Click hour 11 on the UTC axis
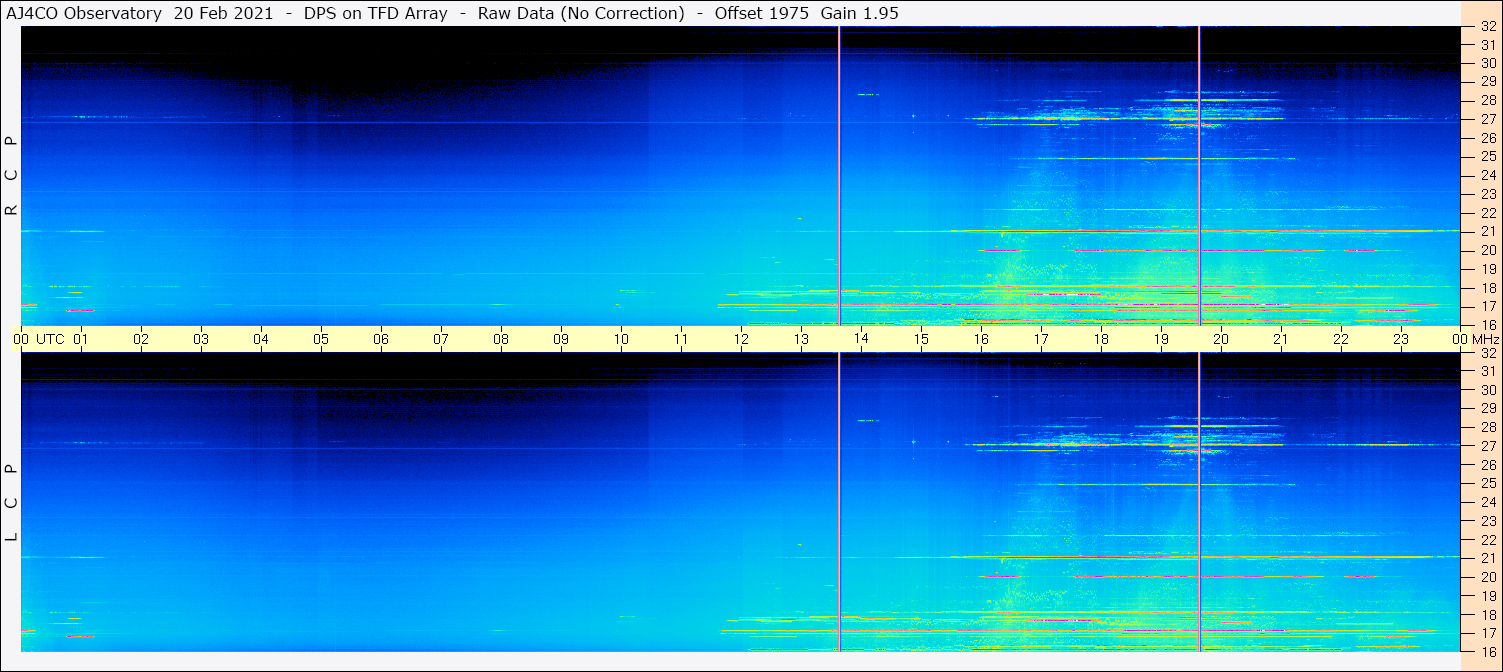 pyautogui.click(x=681, y=339)
